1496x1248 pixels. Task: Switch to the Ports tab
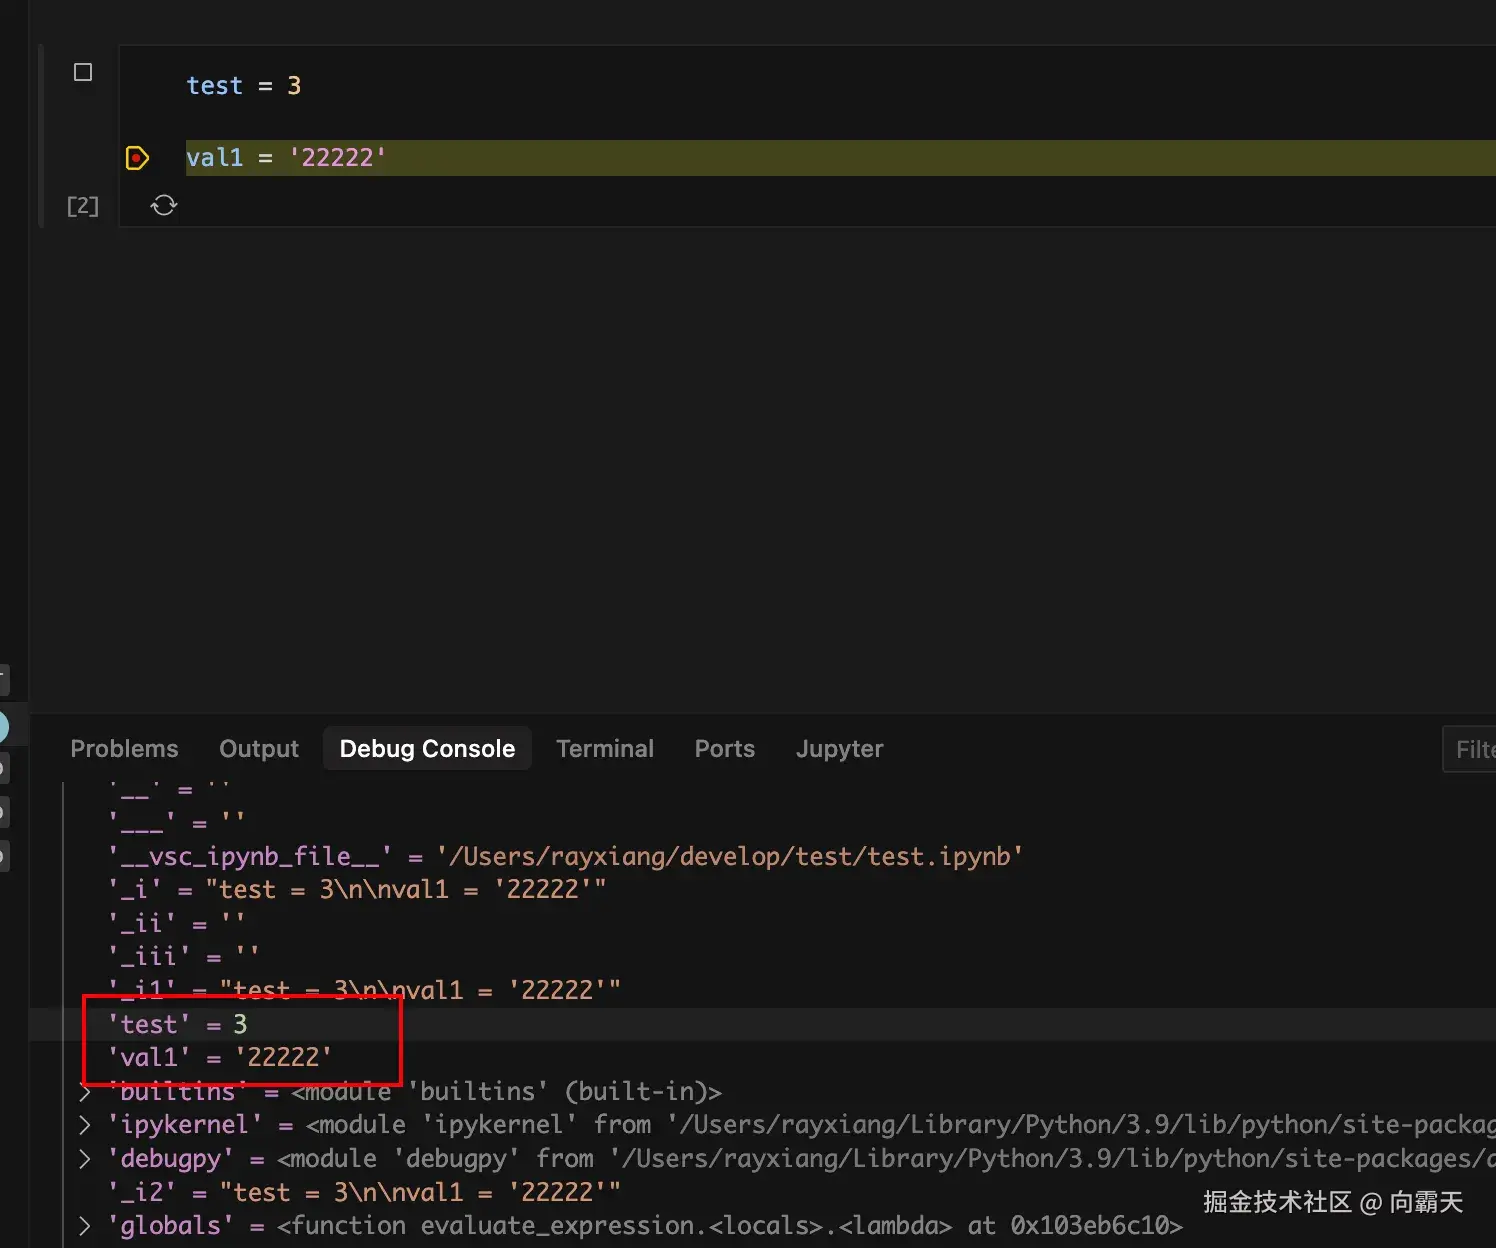point(725,749)
